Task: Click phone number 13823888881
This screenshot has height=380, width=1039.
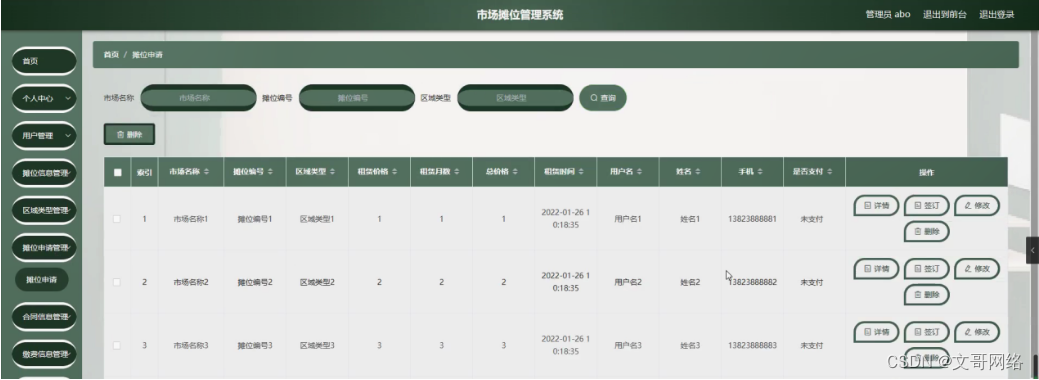Action: tap(752, 219)
